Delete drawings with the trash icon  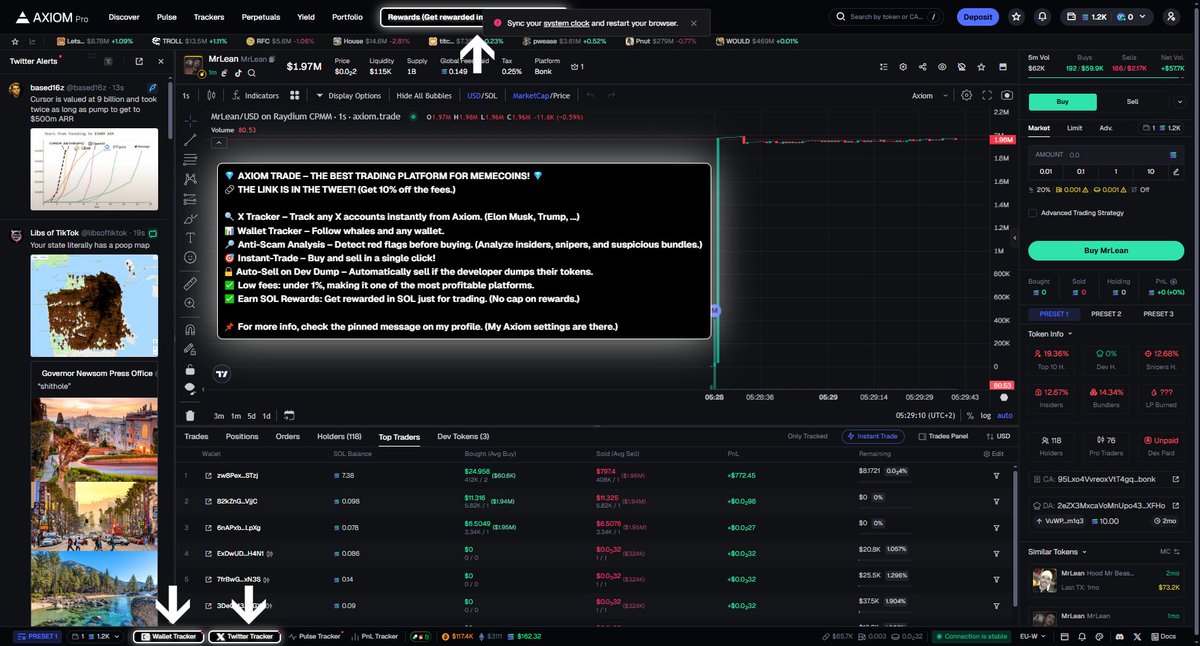[x=190, y=415]
